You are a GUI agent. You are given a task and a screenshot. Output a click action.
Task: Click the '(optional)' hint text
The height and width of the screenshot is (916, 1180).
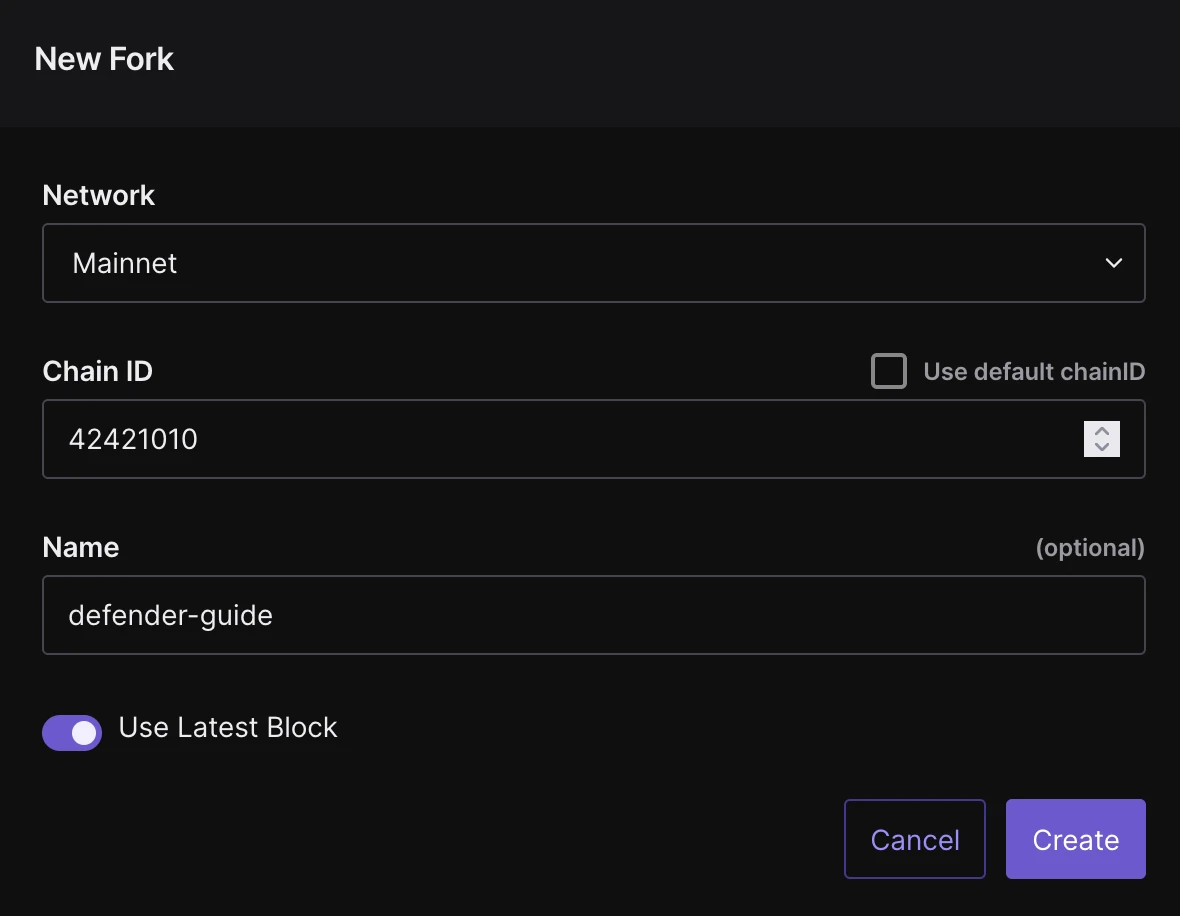pos(1089,548)
